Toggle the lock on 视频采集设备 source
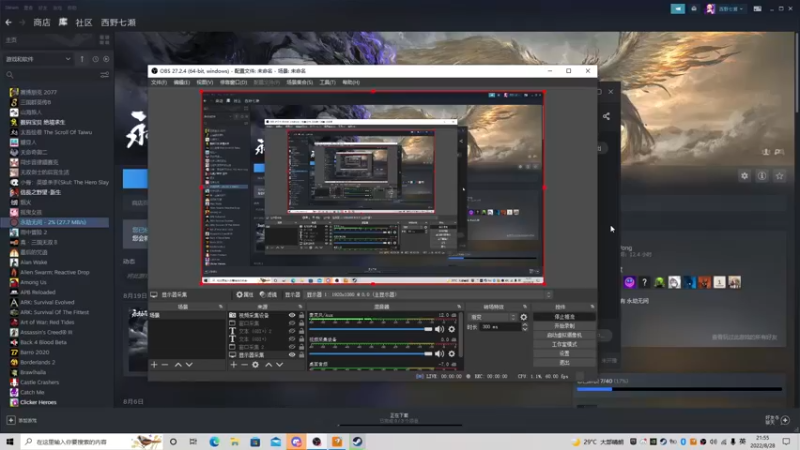The height and width of the screenshot is (450, 800). pyautogui.click(x=301, y=315)
